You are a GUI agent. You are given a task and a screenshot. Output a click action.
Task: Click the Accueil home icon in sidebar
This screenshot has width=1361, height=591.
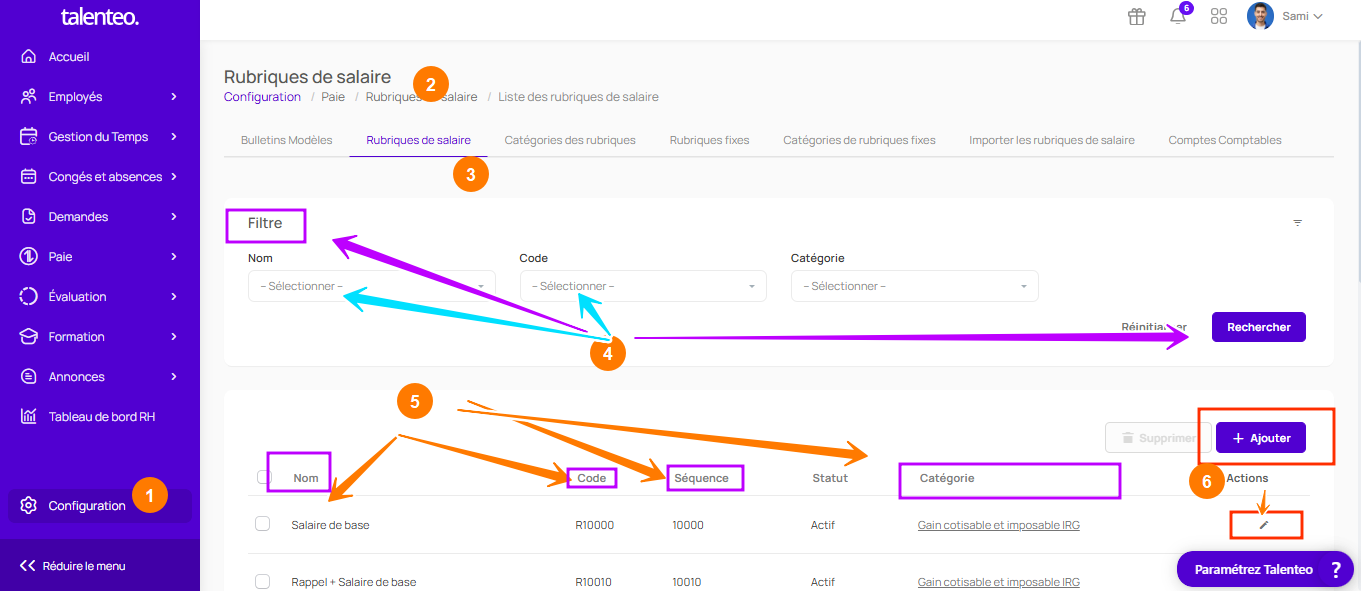pyautogui.click(x=29, y=57)
